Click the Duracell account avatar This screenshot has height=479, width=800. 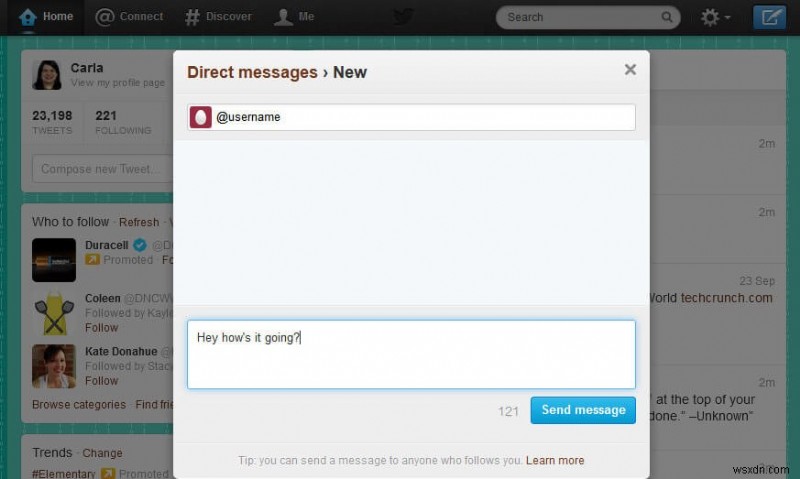53,260
